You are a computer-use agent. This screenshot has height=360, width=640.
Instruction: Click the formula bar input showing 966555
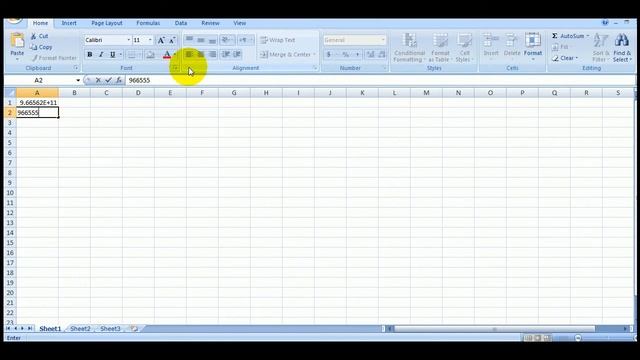click(x=380, y=80)
